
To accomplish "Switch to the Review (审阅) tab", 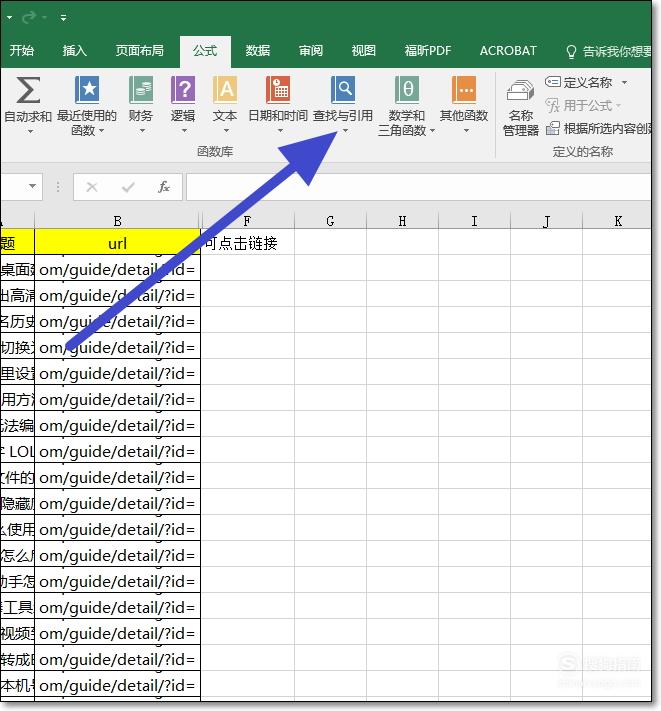I will 311,50.
